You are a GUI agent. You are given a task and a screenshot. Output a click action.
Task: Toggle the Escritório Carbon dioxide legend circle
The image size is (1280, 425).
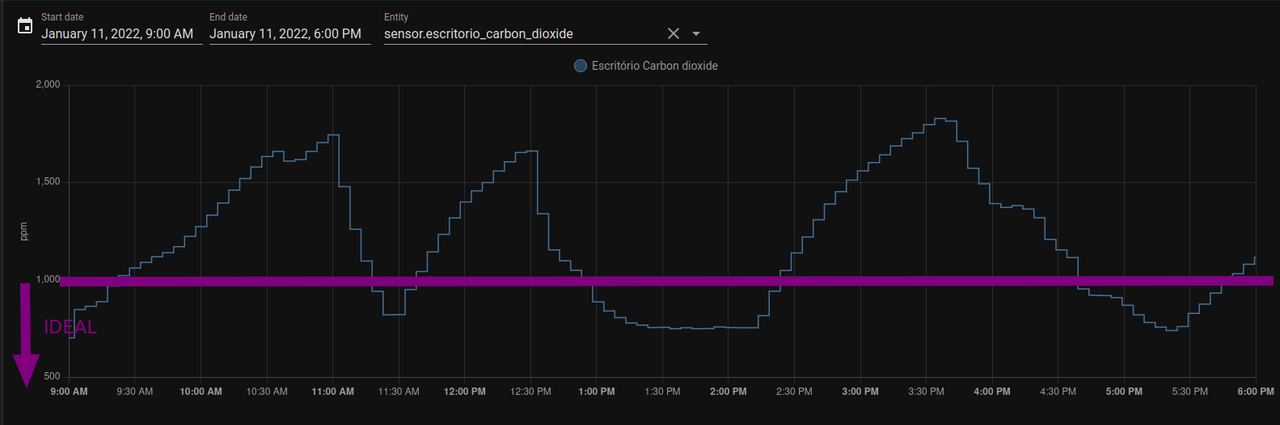click(x=580, y=66)
